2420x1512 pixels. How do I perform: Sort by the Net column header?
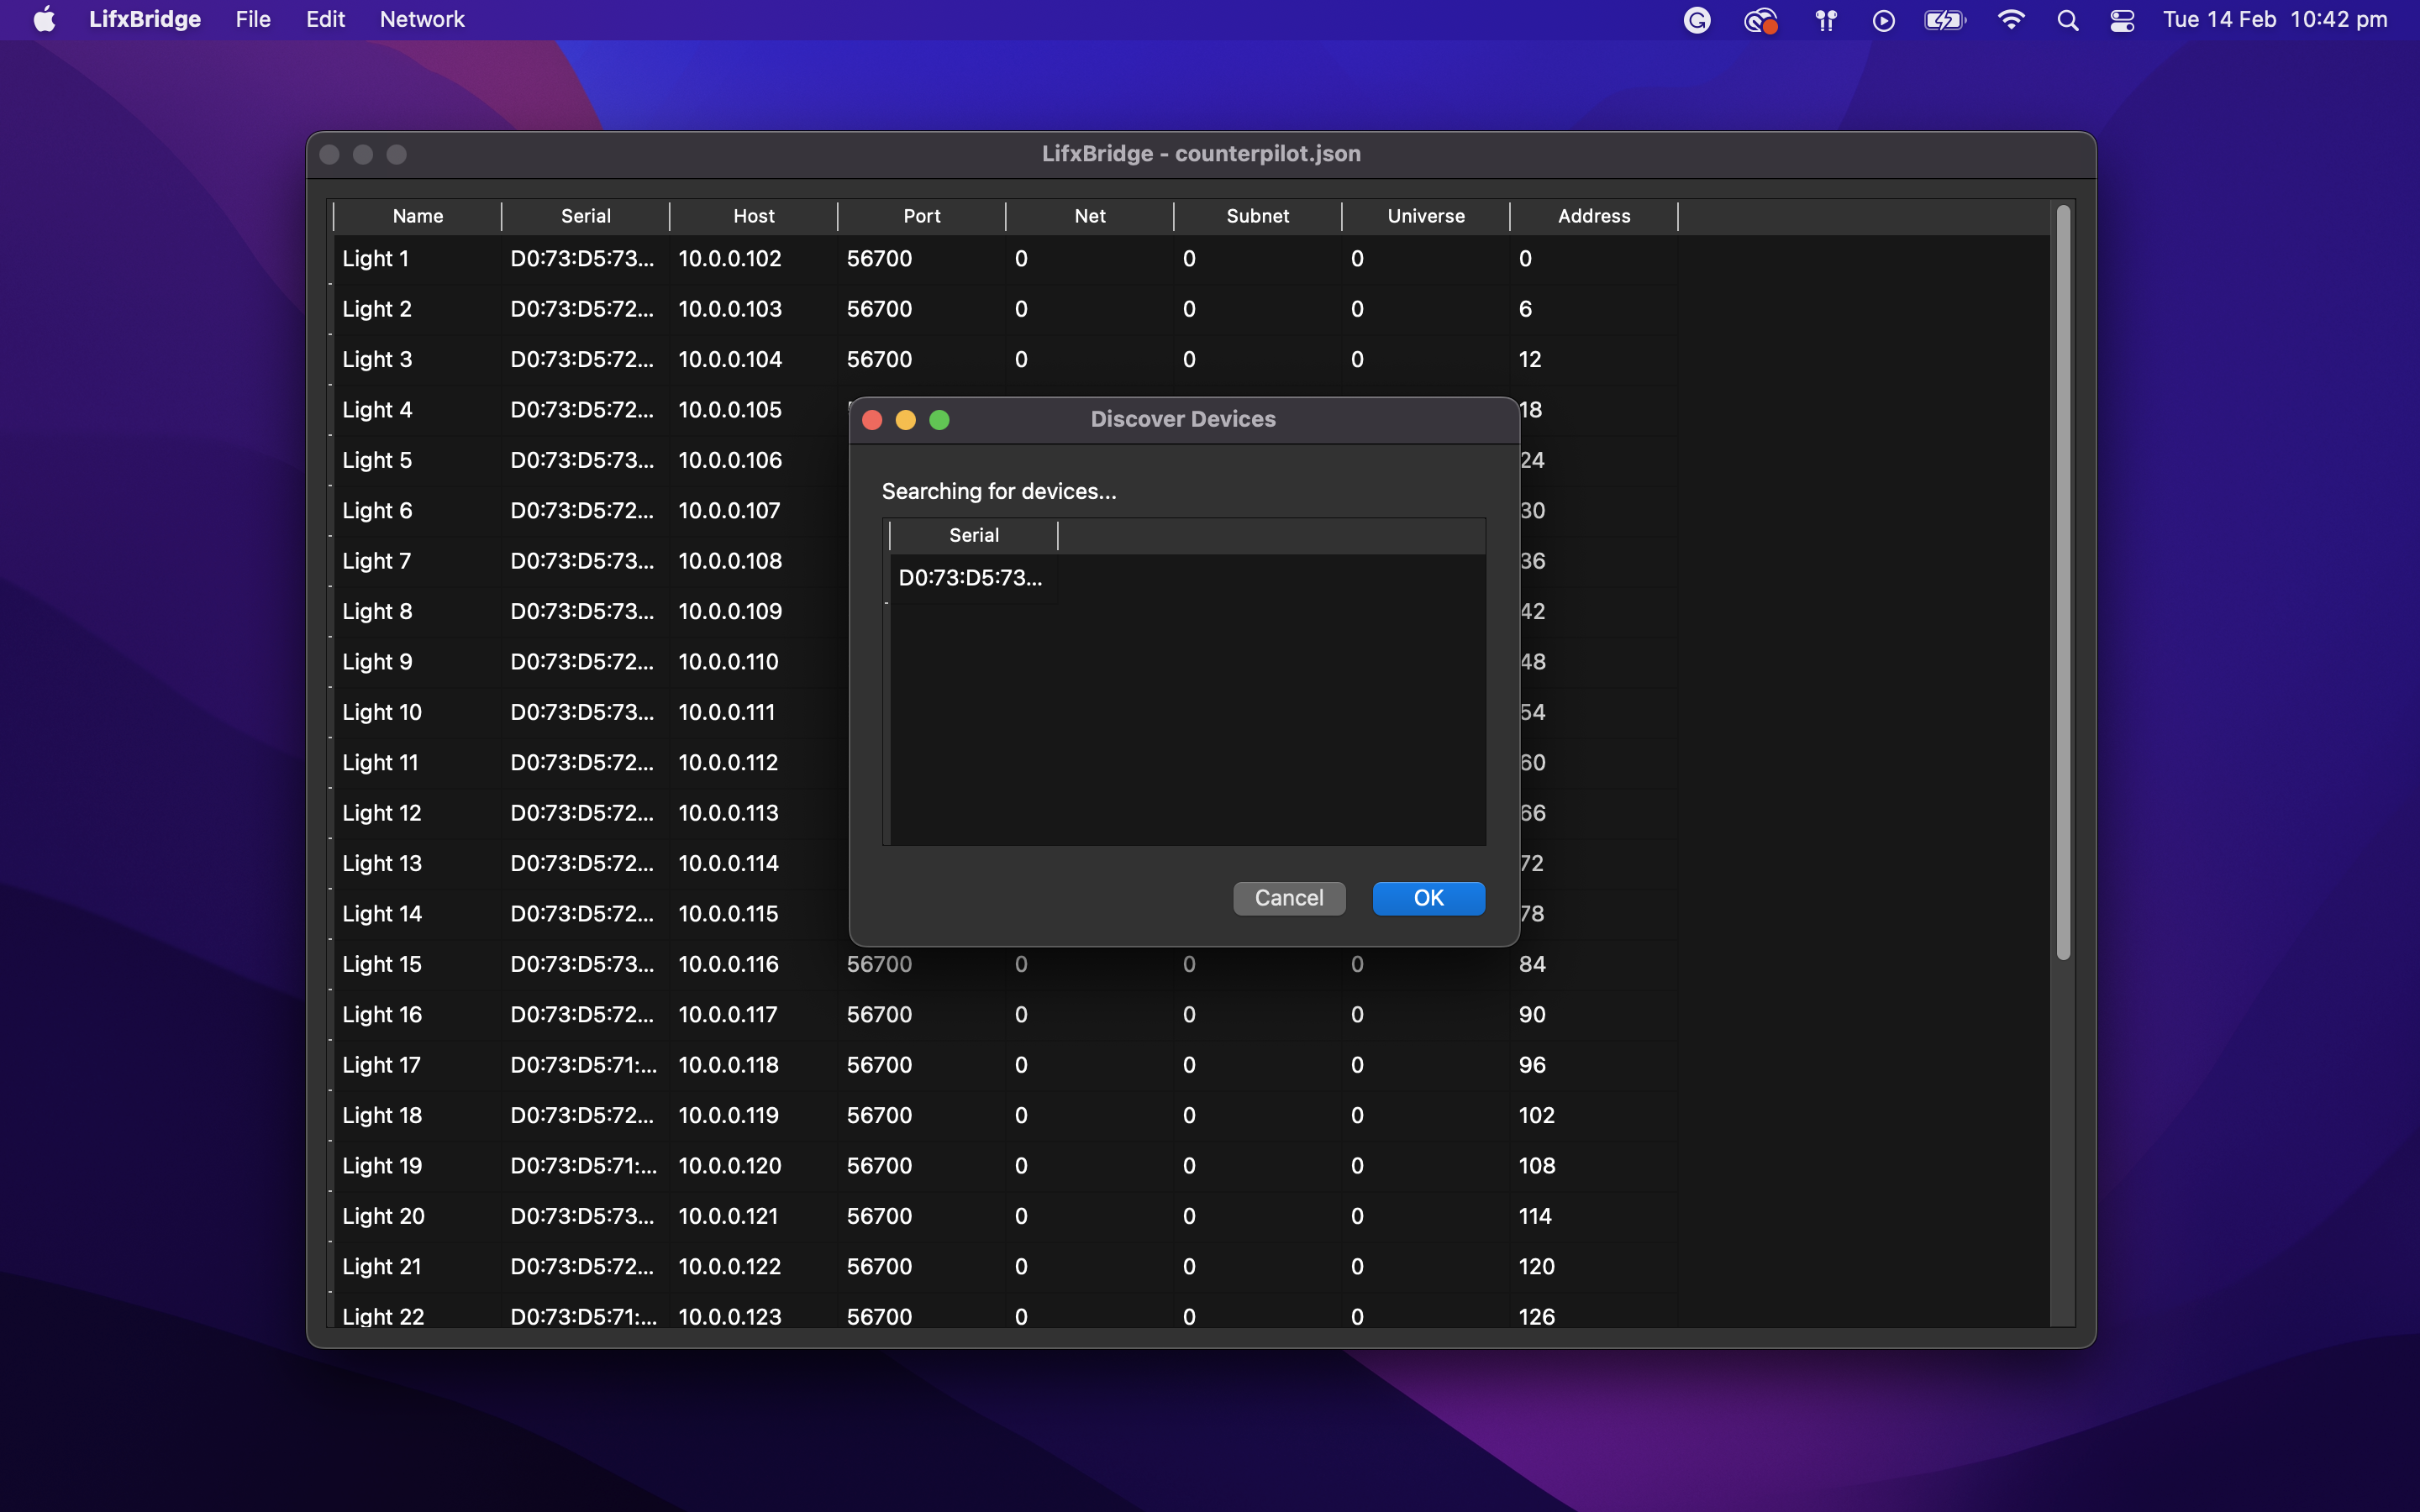pyautogui.click(x=1090, y=216)
